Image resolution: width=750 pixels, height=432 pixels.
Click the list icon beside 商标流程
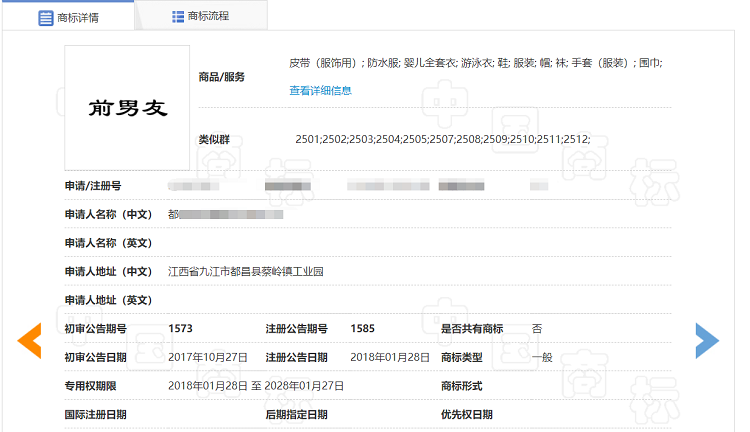177,17
